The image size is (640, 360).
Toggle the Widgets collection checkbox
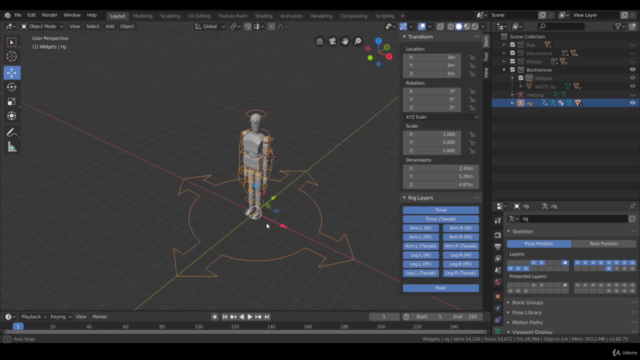[x=521, y=78]
